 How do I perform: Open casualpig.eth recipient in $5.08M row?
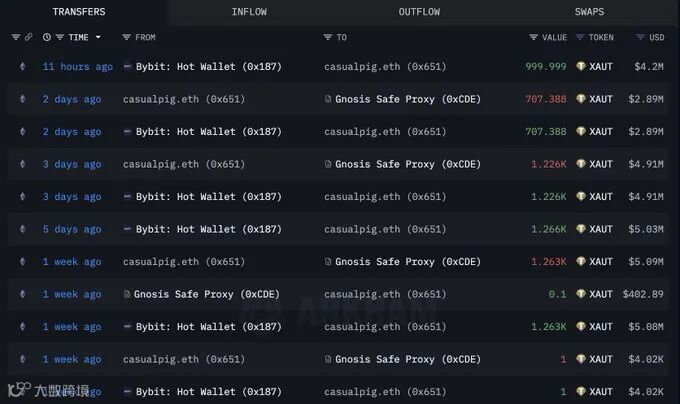tap(385, 327)
